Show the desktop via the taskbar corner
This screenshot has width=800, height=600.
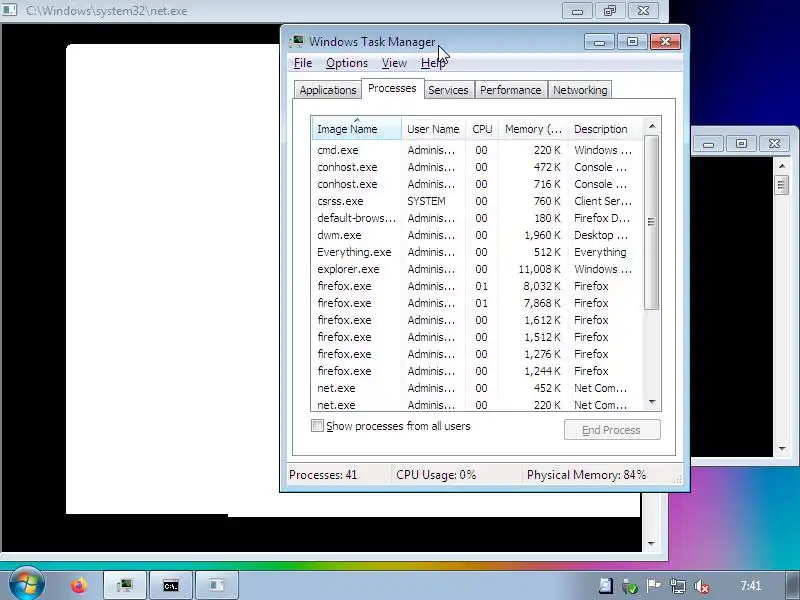point(792,585)
